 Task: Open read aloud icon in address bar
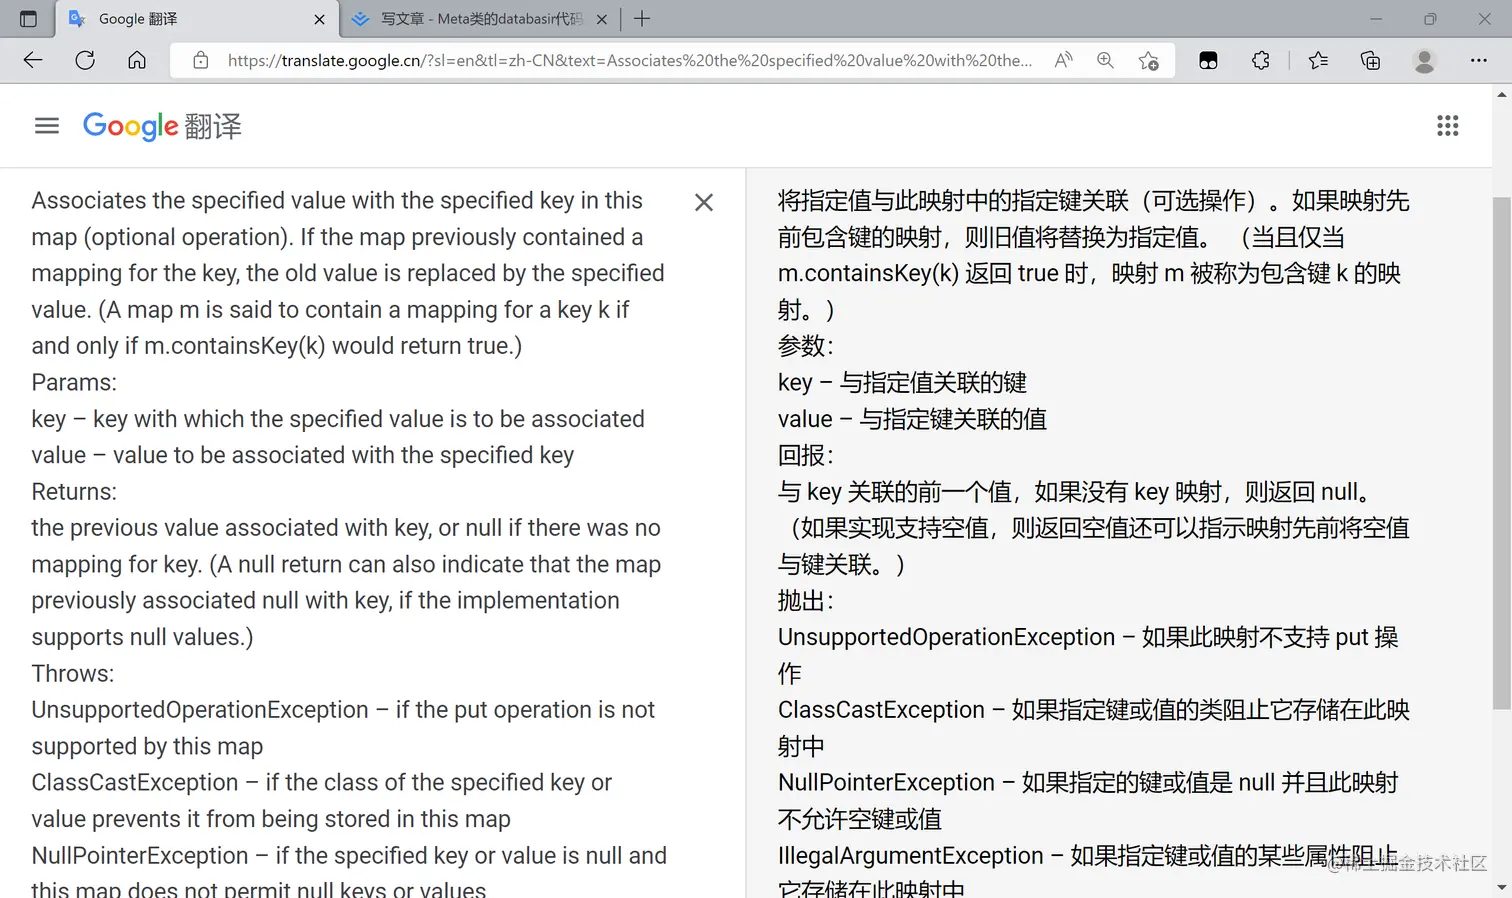(x=1063, y=60)
